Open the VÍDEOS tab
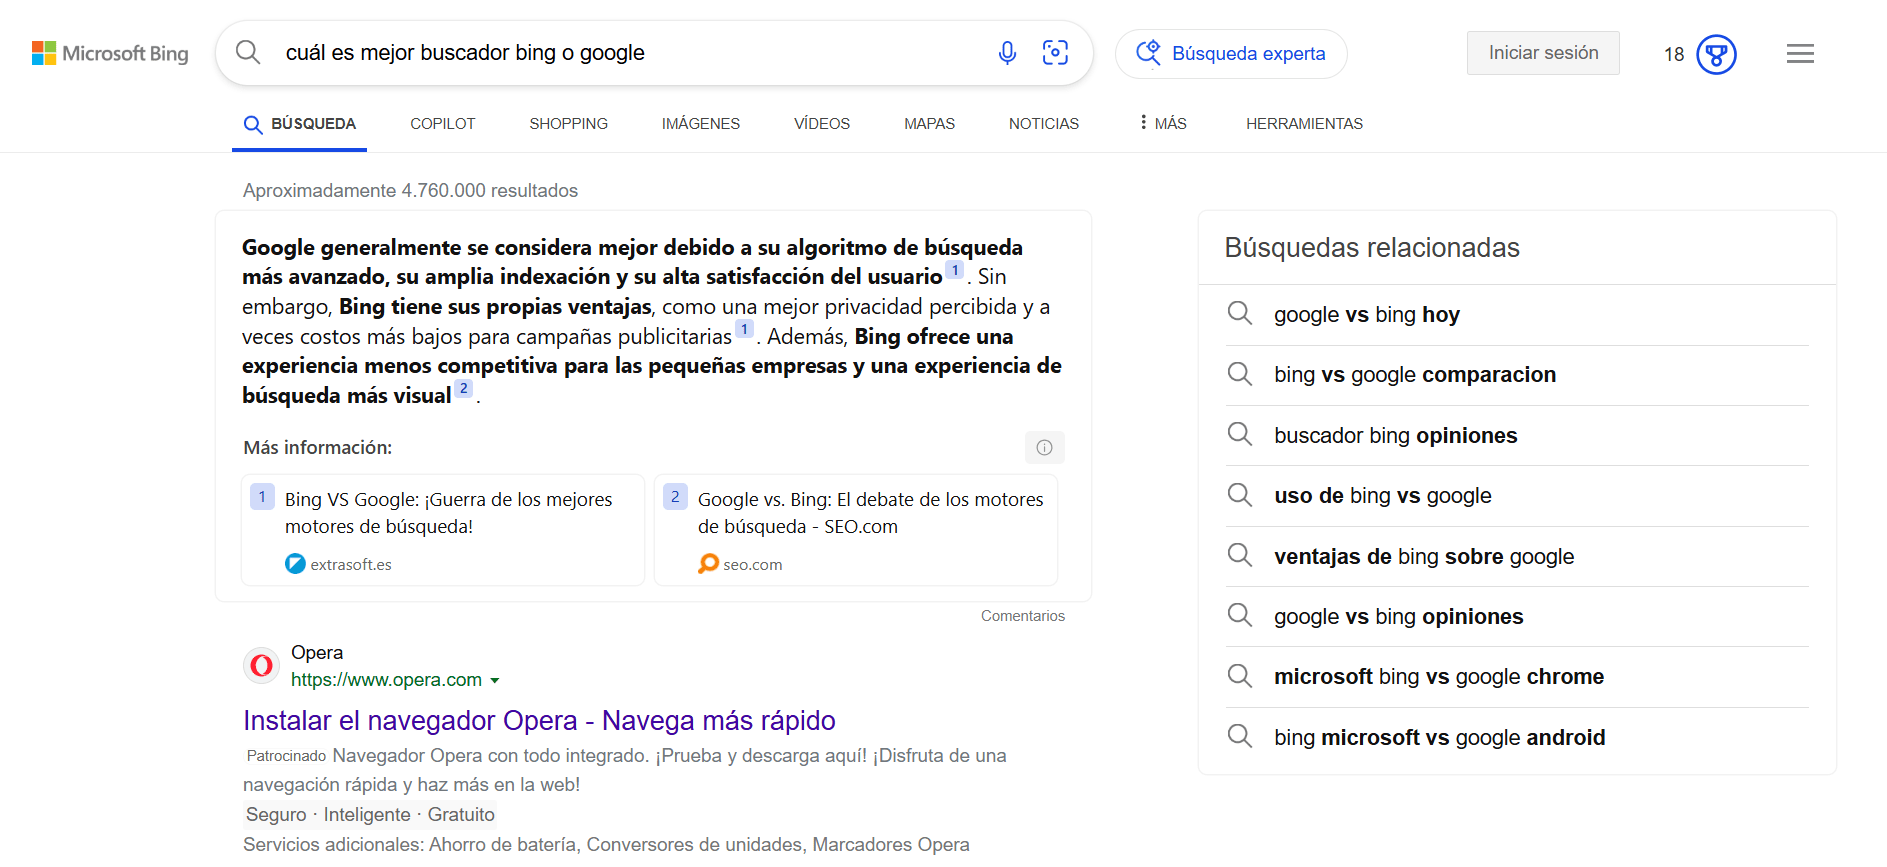Viewport: 1887px width, 867px height. point(822,124)
